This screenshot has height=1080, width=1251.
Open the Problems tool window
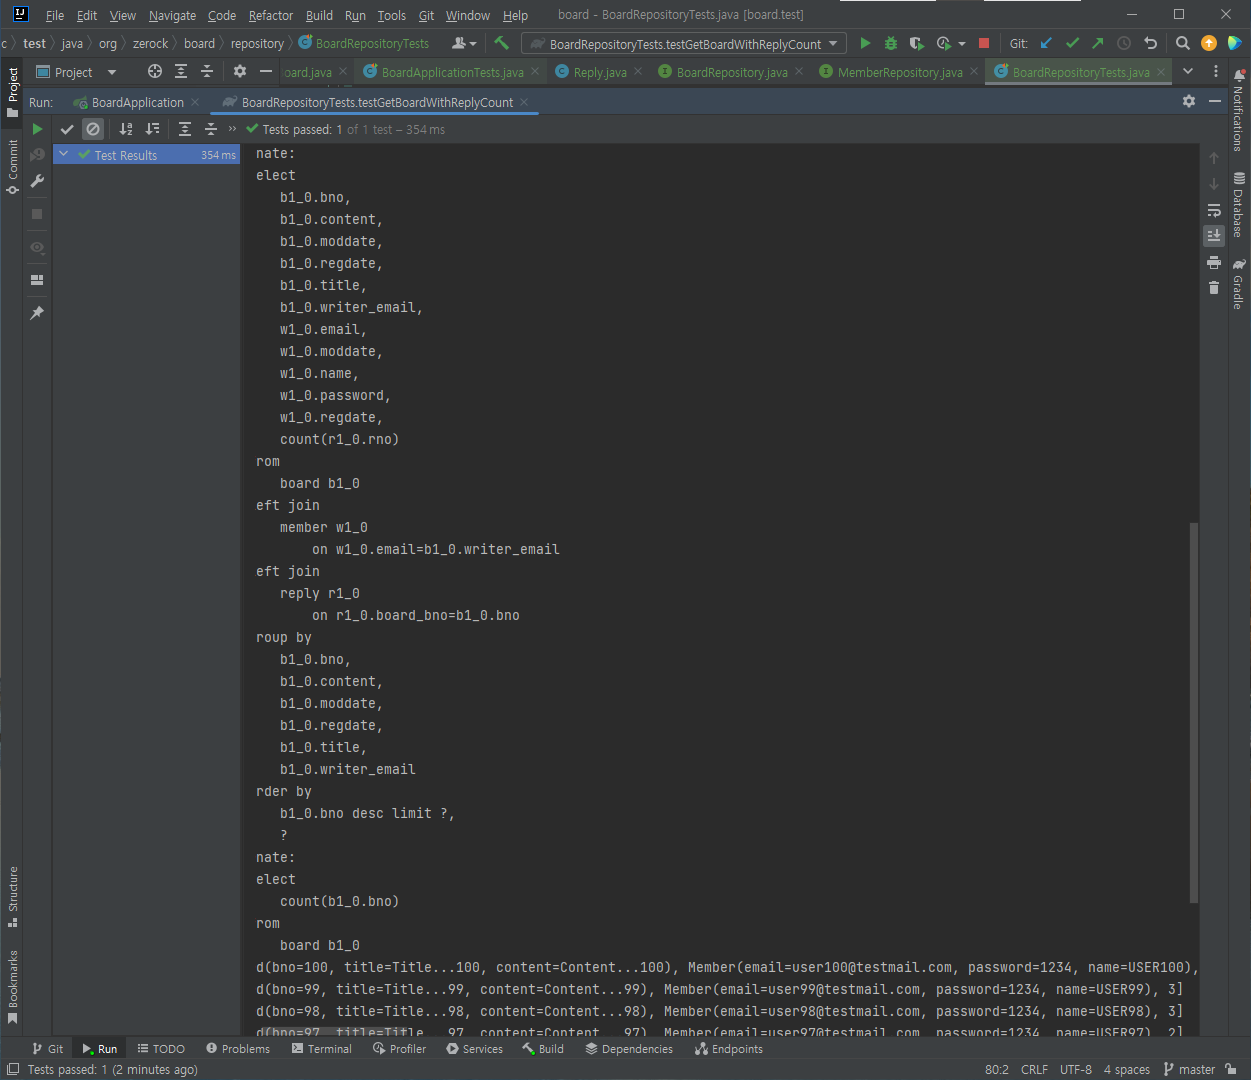238,1049
